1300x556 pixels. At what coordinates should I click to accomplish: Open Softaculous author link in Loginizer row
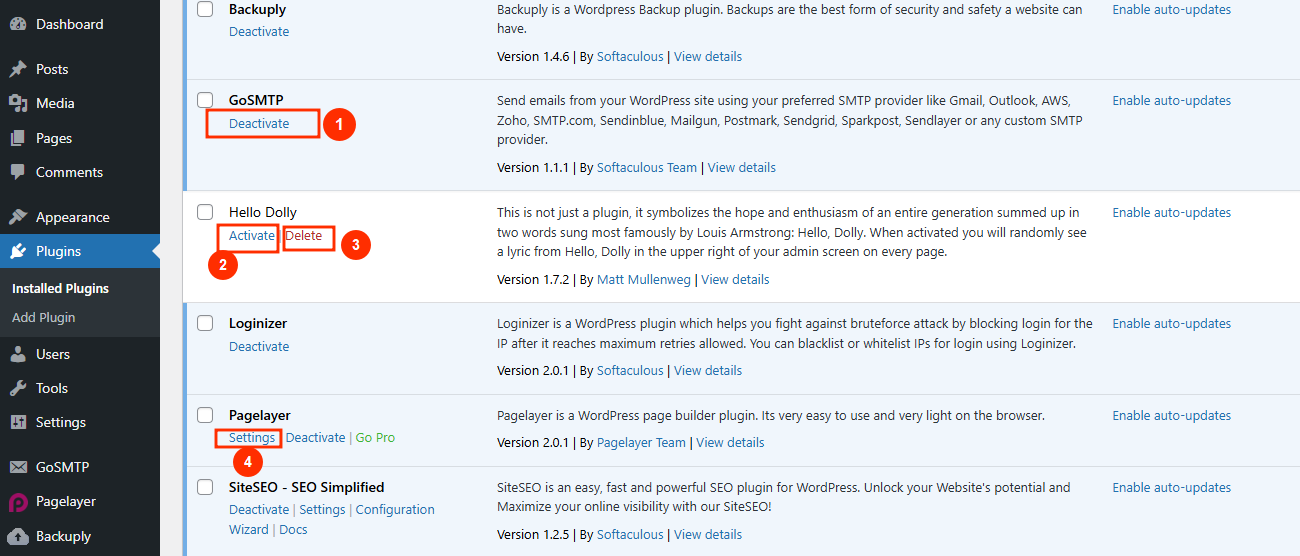[x=630, y=371]
